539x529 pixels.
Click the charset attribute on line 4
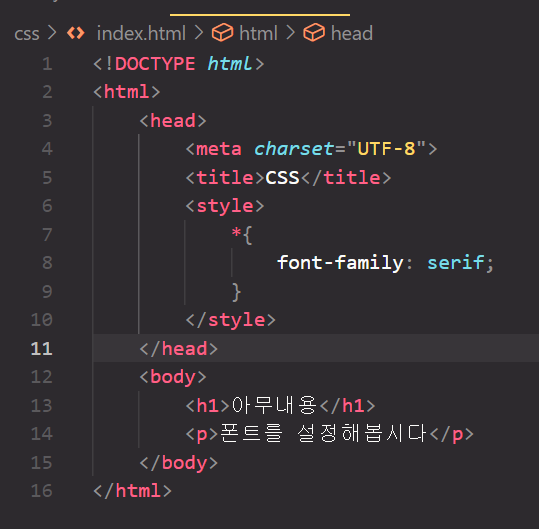pos(294,149)
